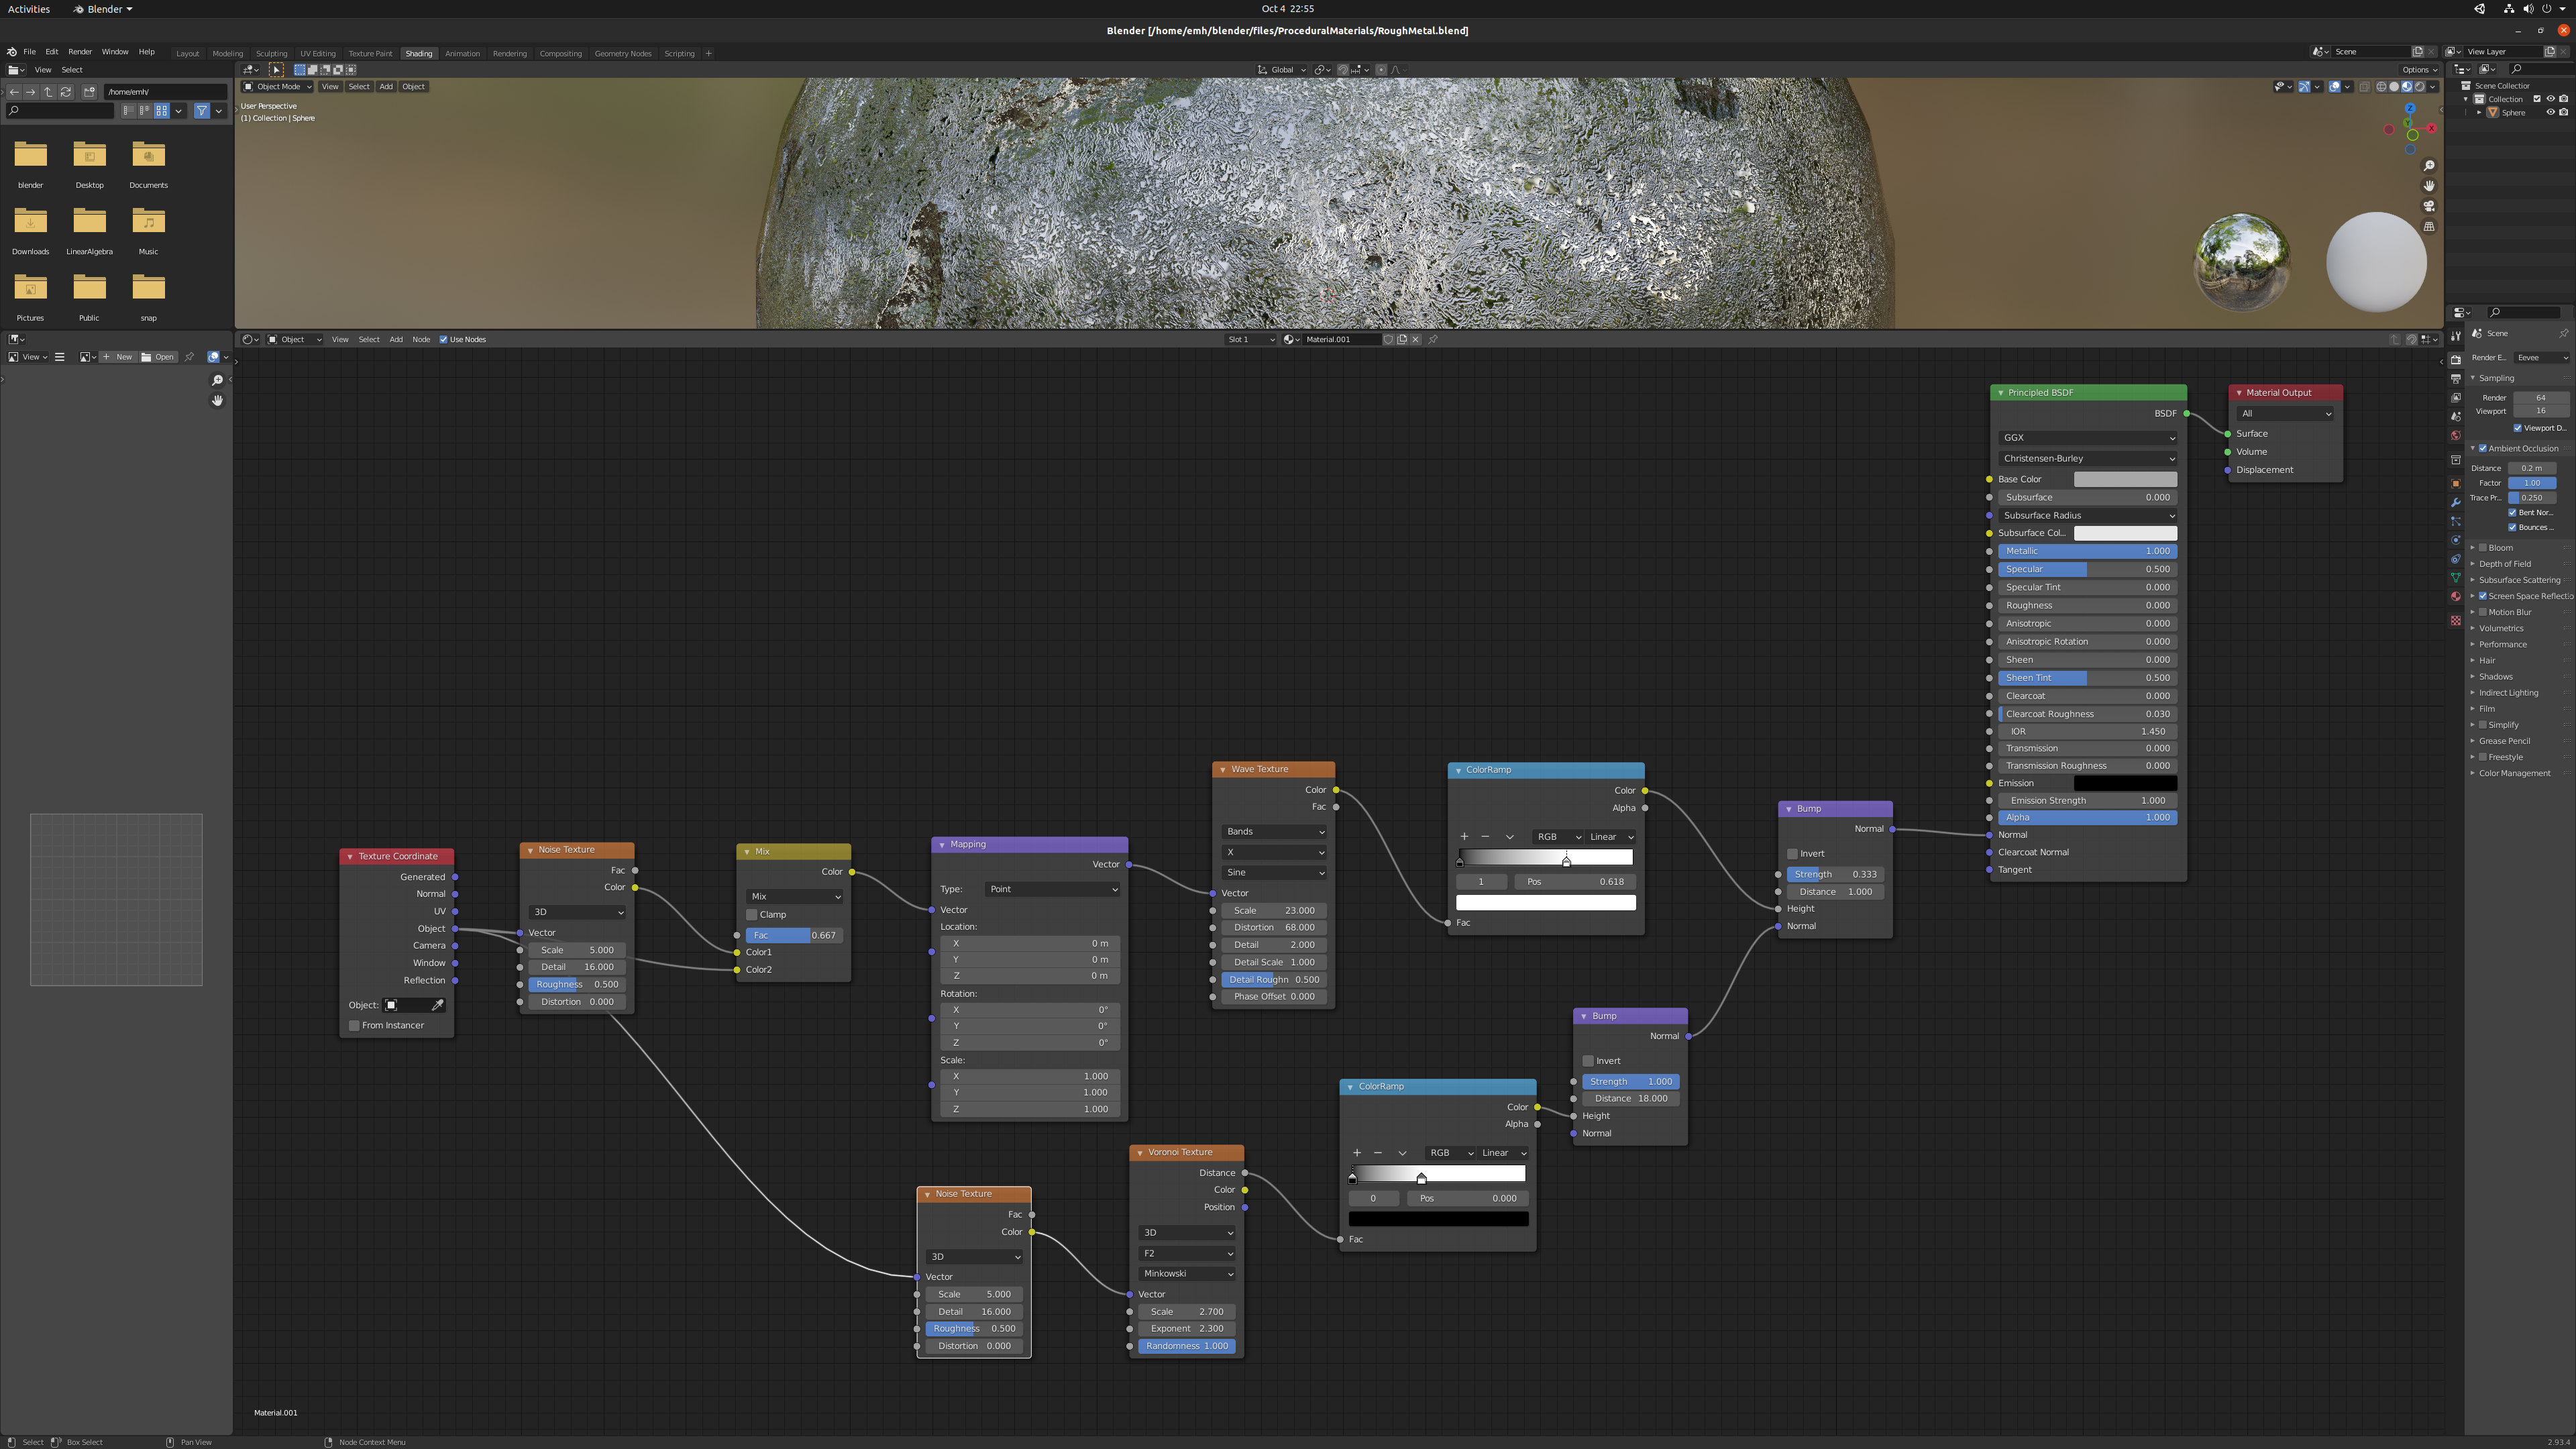Click the refresh file list icon
The height and width of the screenshot is (1449, 2576).
(x=66, y=91)
